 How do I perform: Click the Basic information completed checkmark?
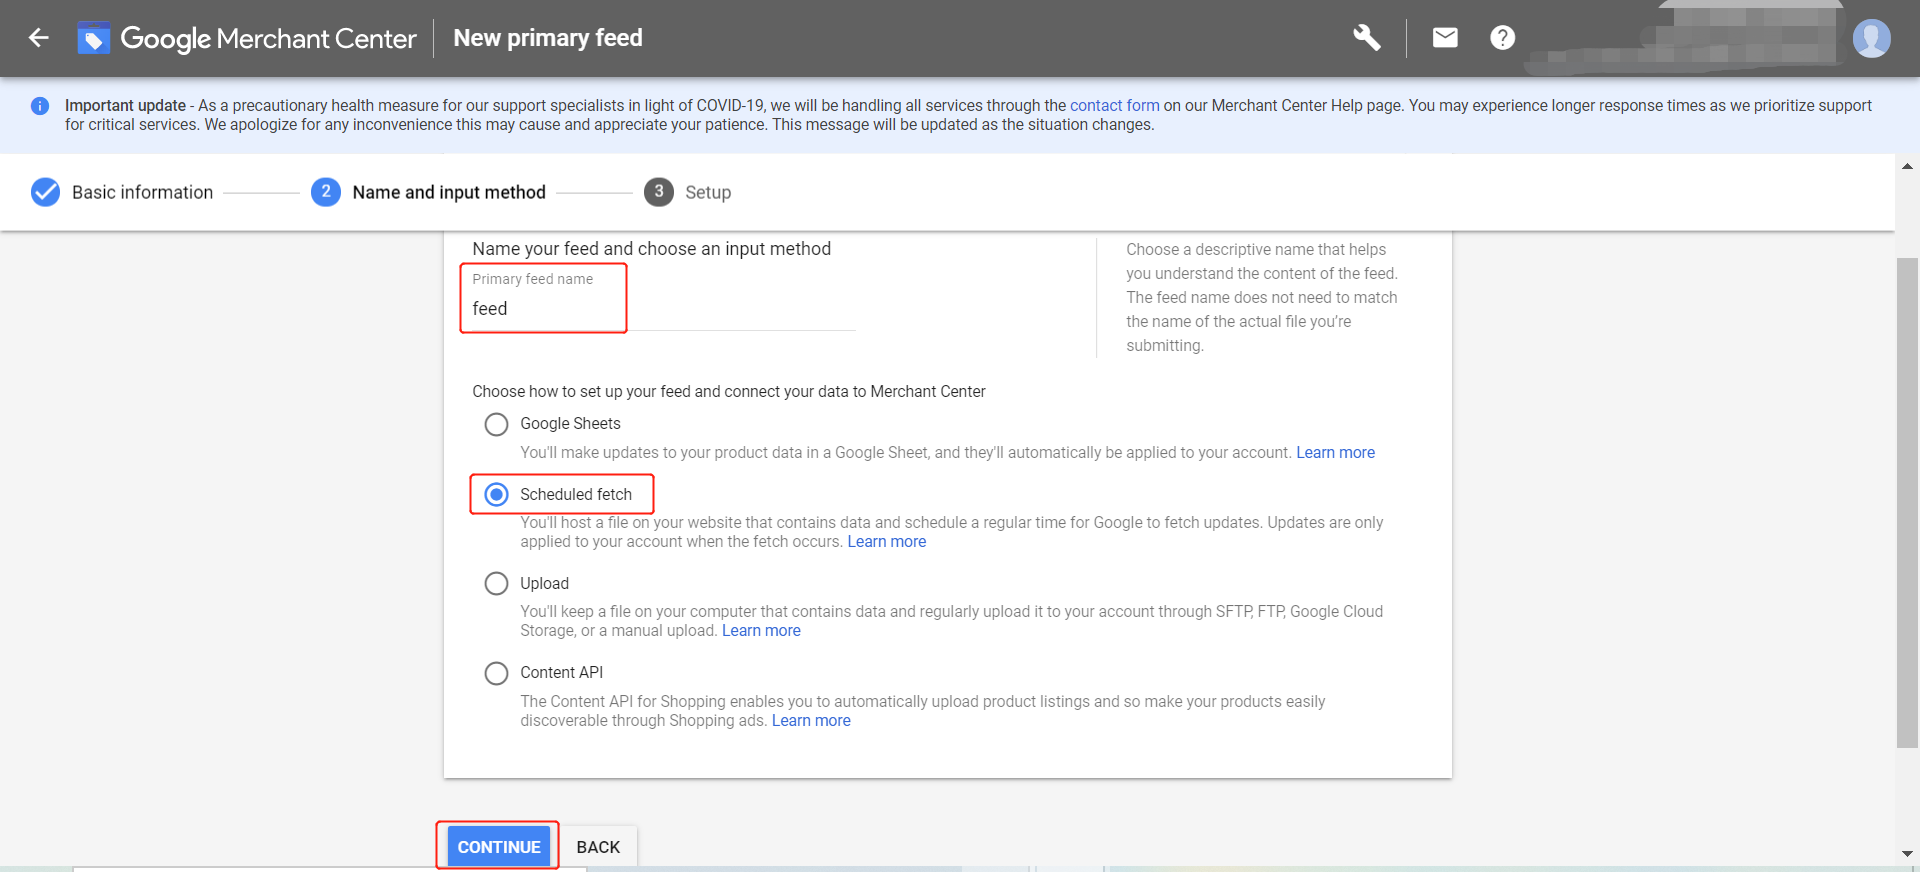[46, 192]
